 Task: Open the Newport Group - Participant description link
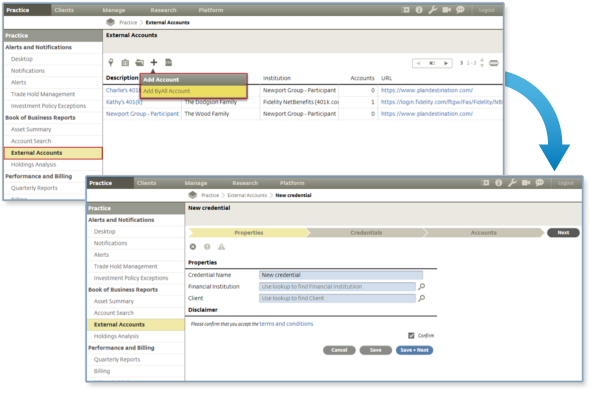tap(142, 114)
